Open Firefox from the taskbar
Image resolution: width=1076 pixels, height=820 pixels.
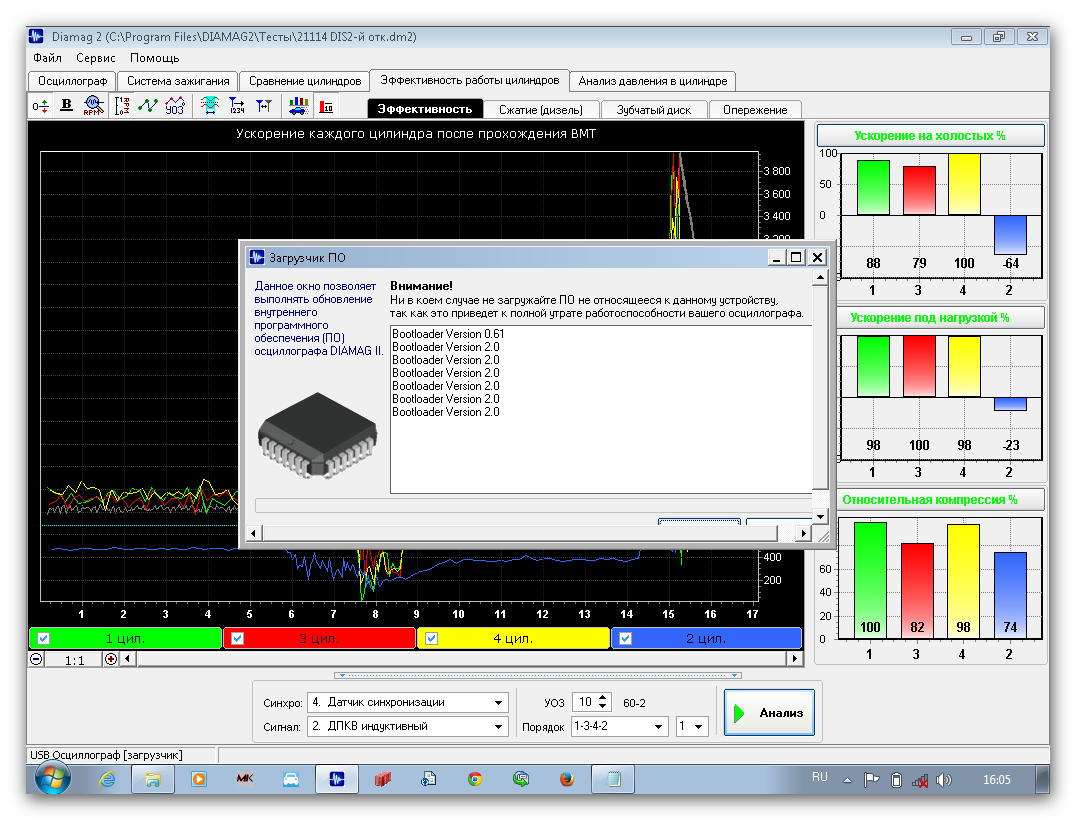pos(567,780)
